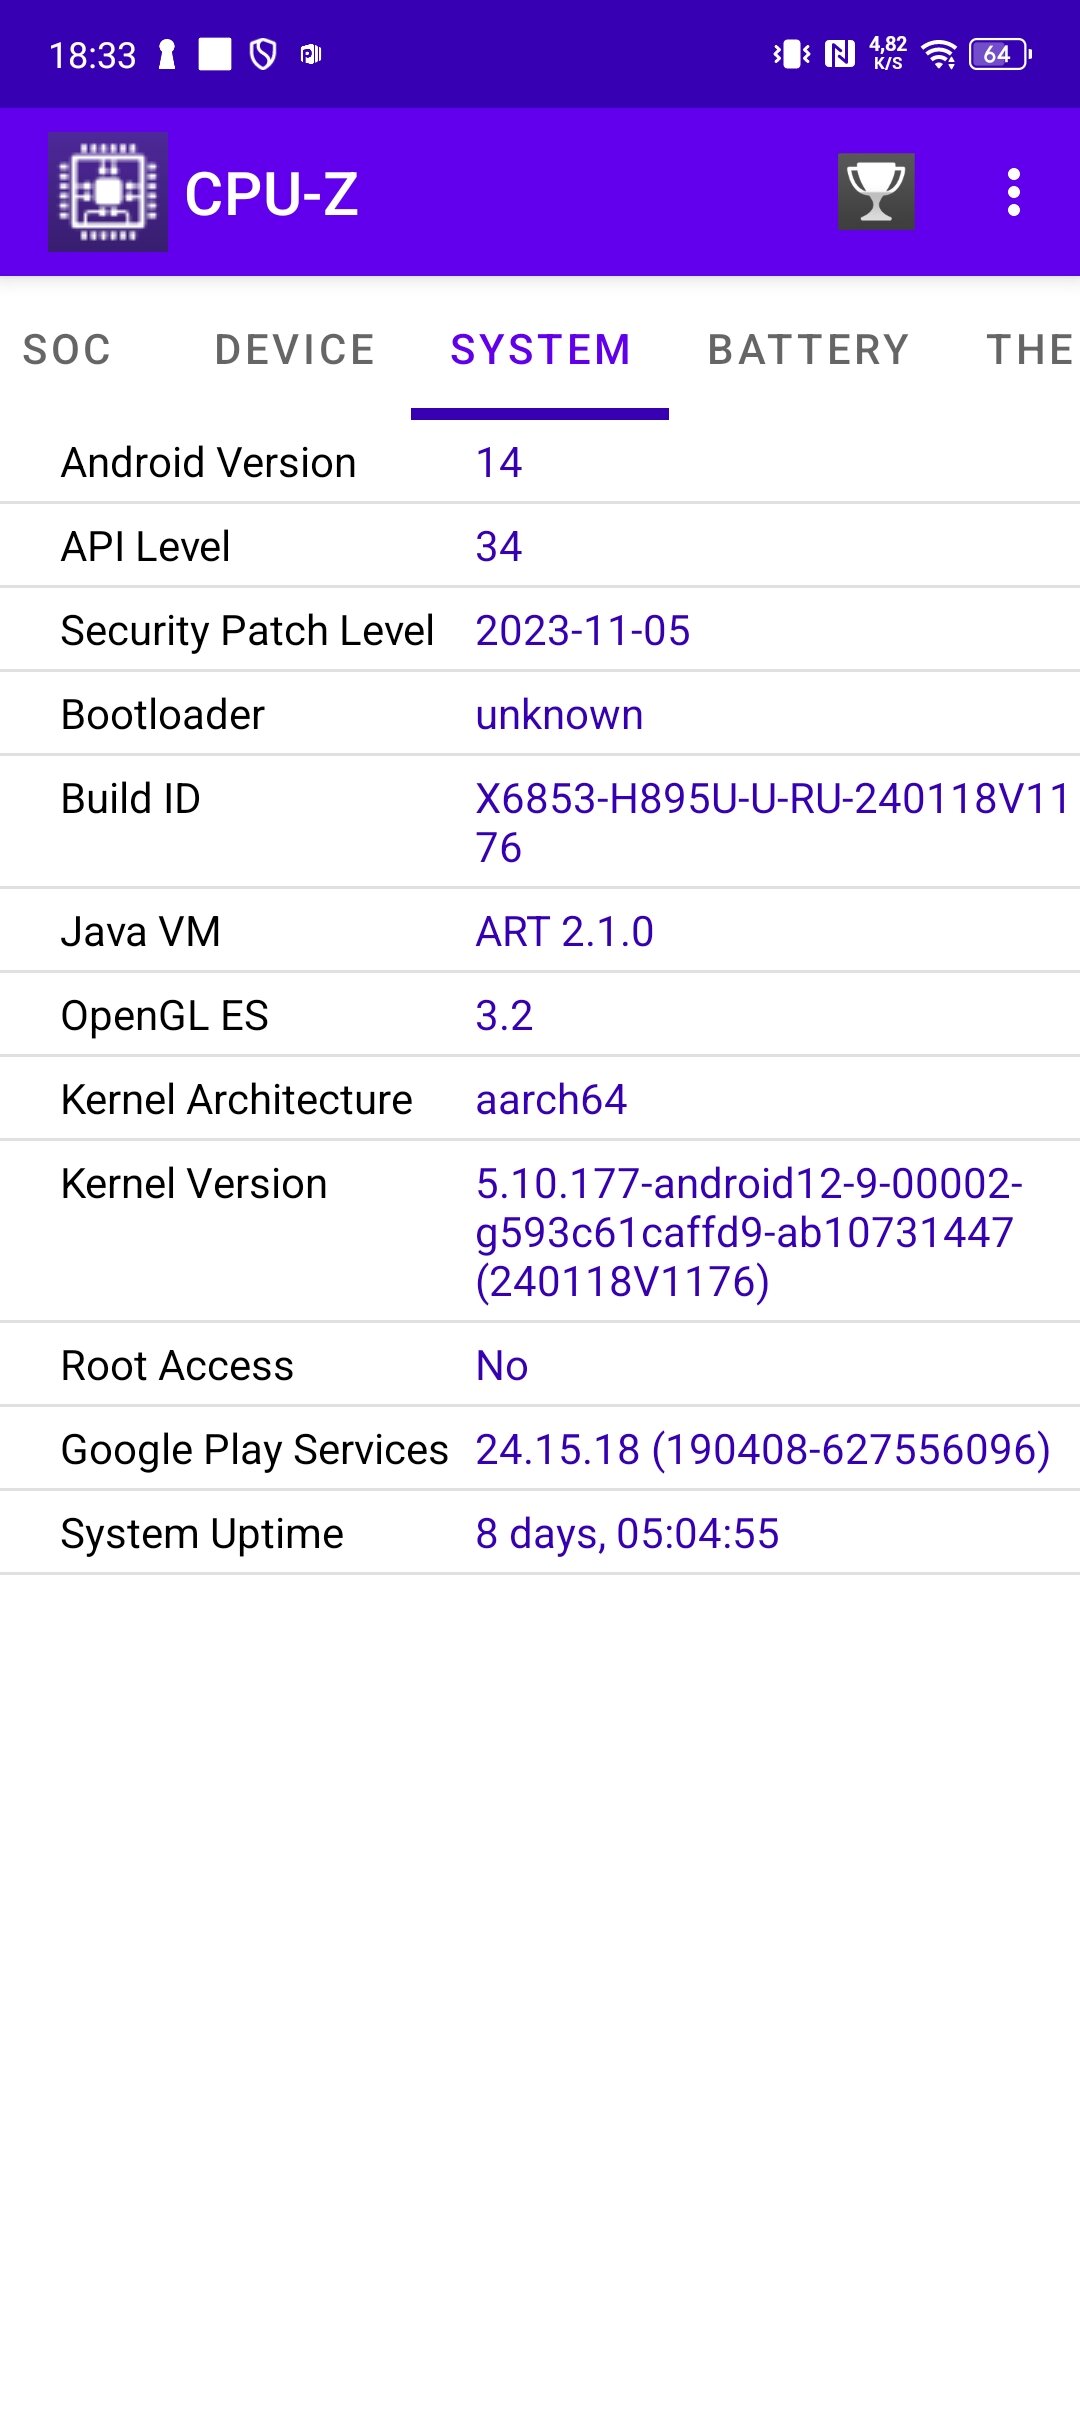Switch to the DEVICE tab
This screenshot has height=2436, width=1080.
tap(295, 350)
